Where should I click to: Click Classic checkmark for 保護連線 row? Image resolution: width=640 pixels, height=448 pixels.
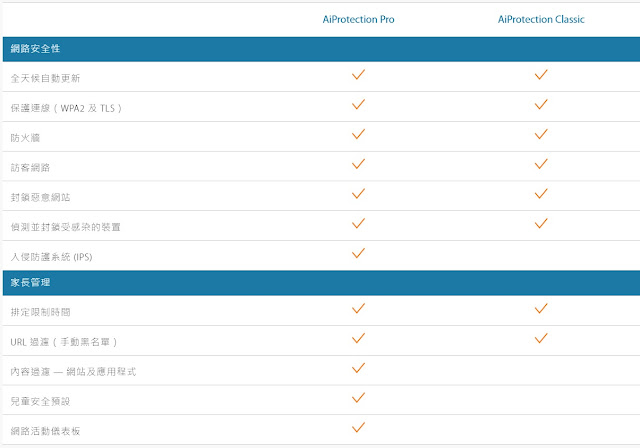[x=541, y=104]
